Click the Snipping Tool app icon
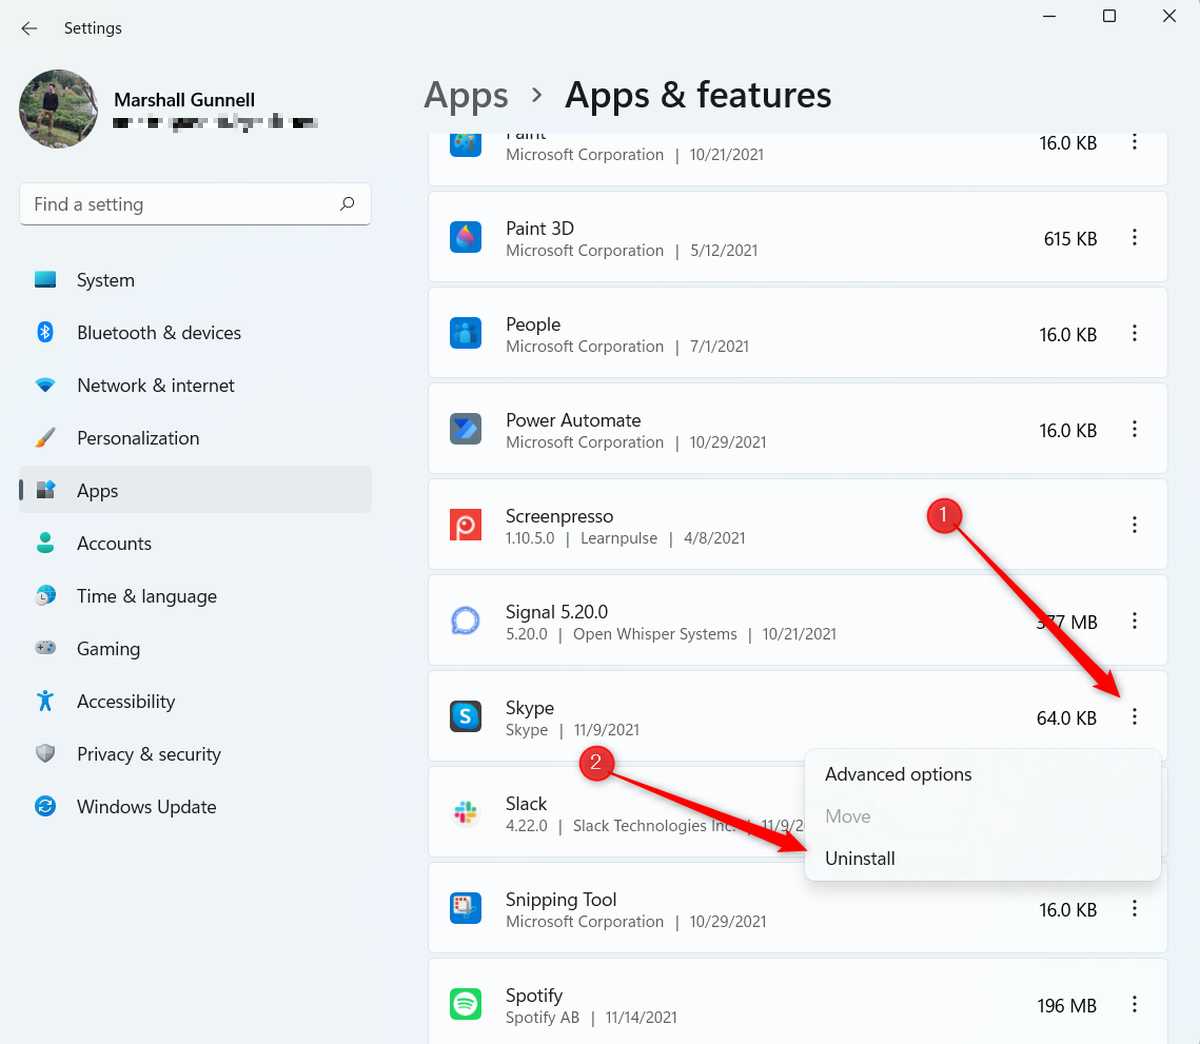The width and height of the screenshot is (1200, 1044). click(x=465, y=908)
